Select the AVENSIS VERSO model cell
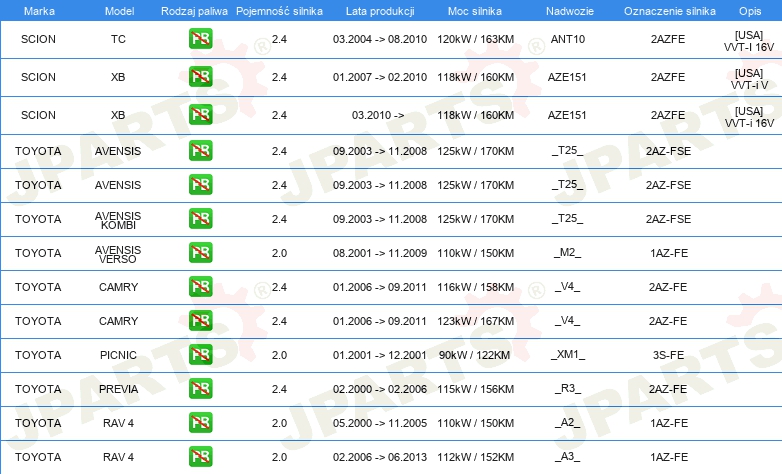 click(118, 254)
